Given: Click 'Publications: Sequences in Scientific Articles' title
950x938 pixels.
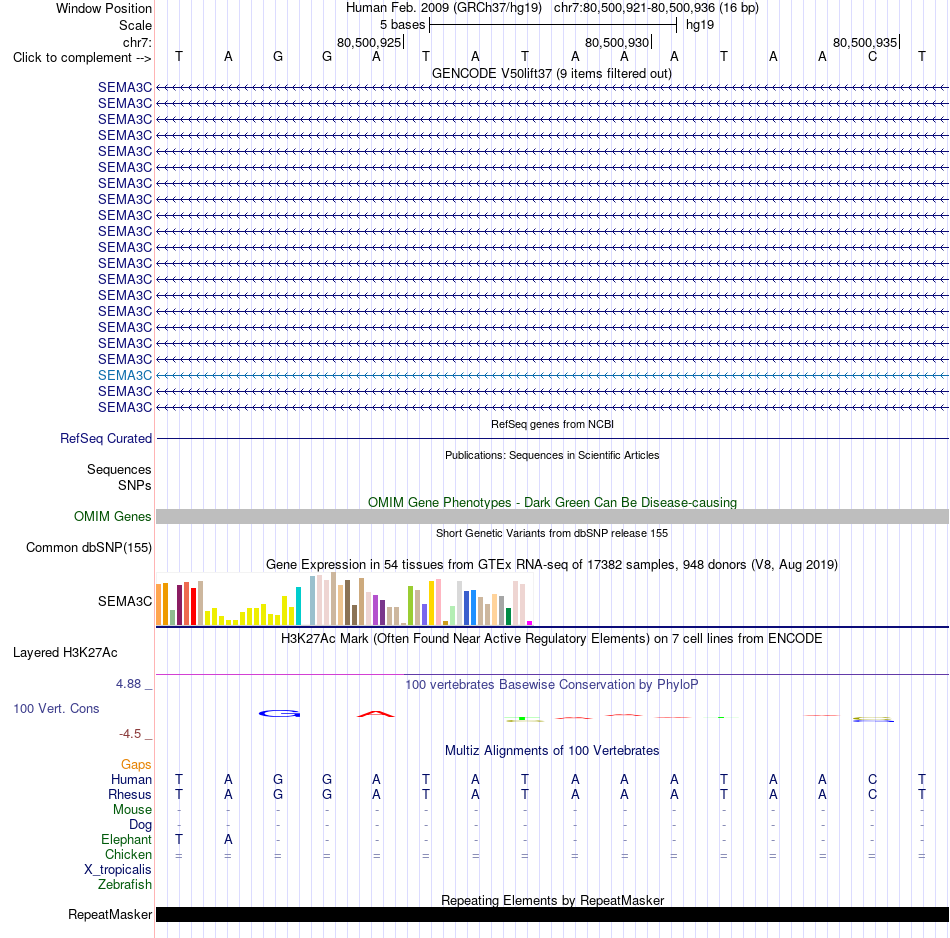Looking at the screenshot, I should tap(552, 455).
